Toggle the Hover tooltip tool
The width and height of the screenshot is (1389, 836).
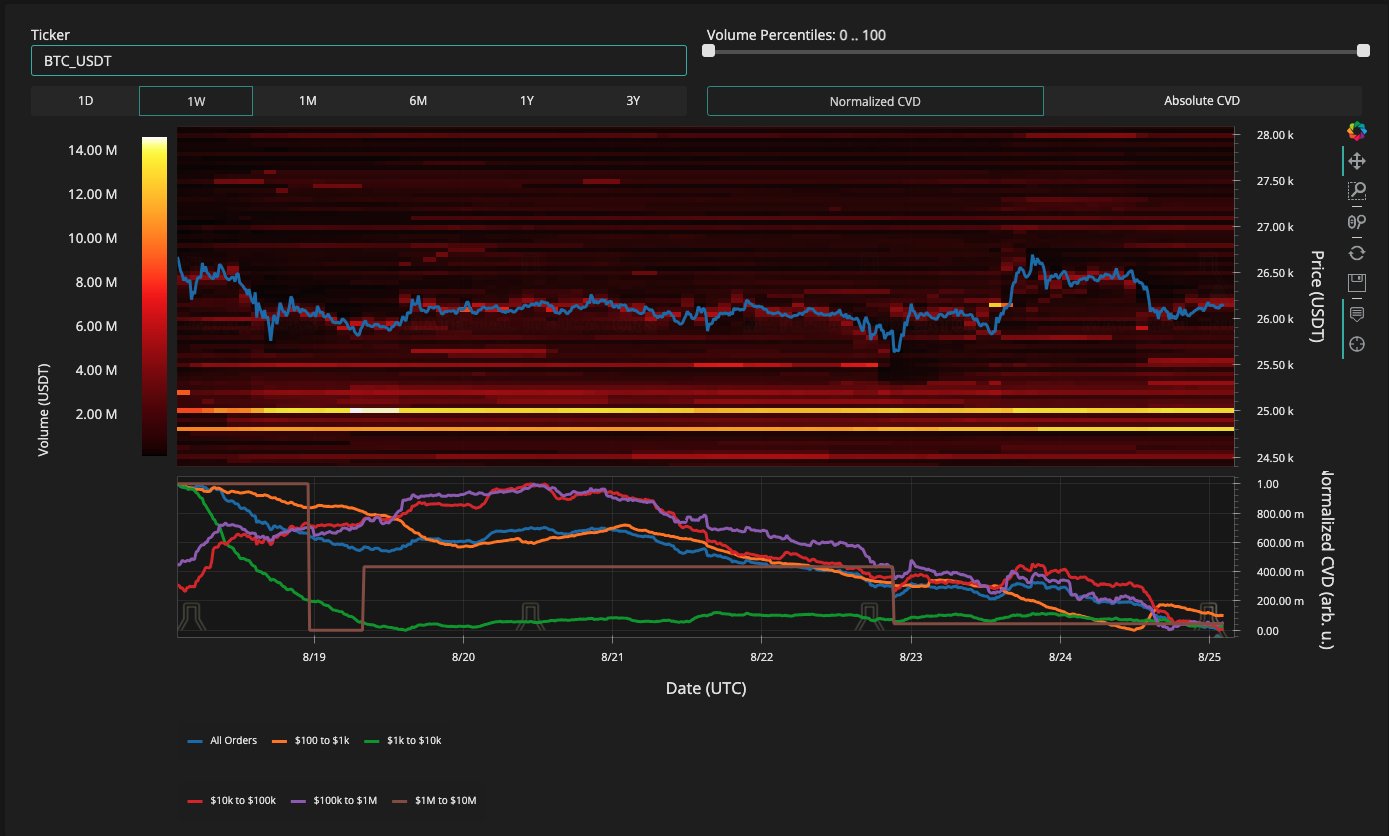pos(1356,314)
